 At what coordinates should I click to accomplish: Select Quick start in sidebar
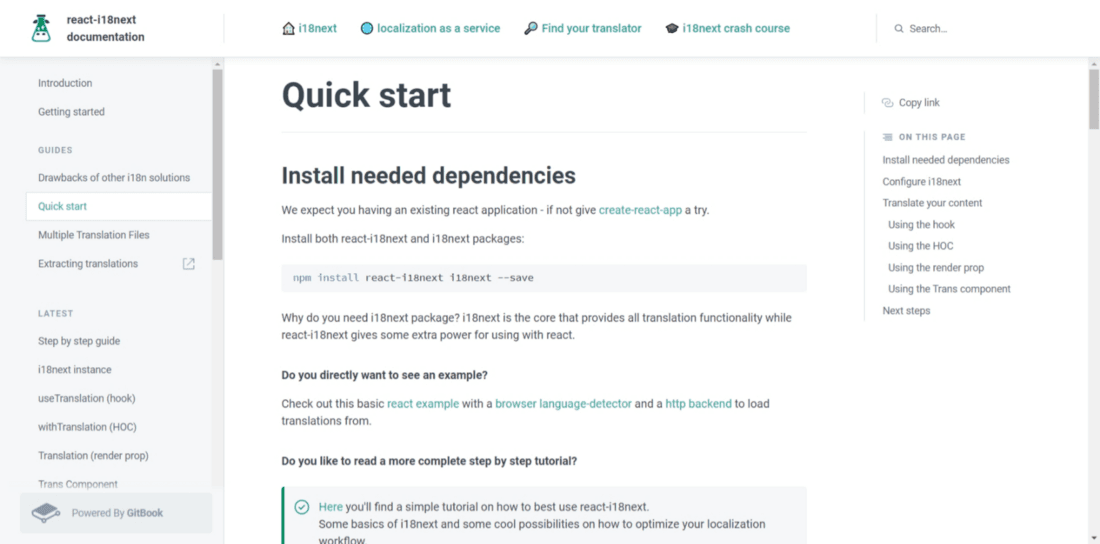(x=119, y=206)
